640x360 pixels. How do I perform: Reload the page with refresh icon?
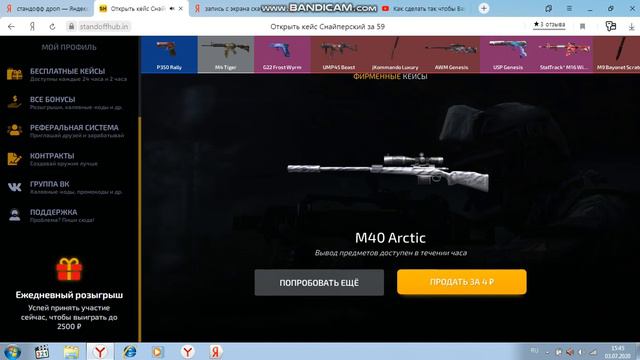(x=52, y=27)
